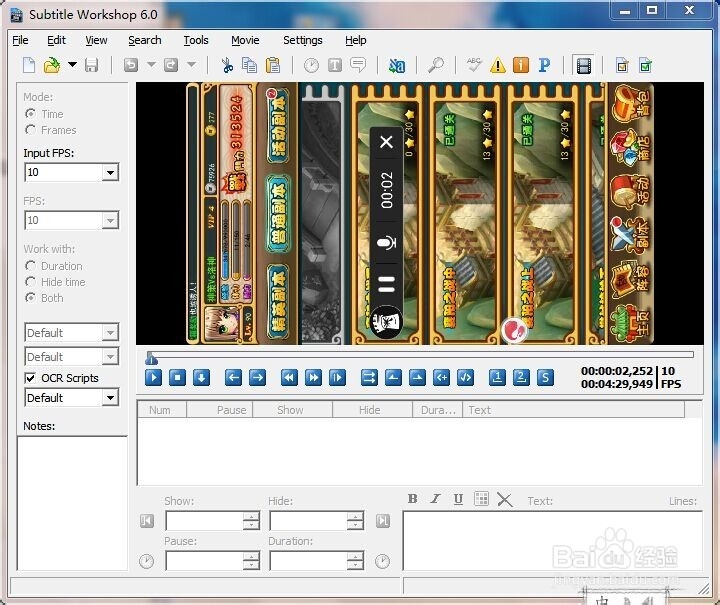Select the Time mode radio button

(30, 113)
